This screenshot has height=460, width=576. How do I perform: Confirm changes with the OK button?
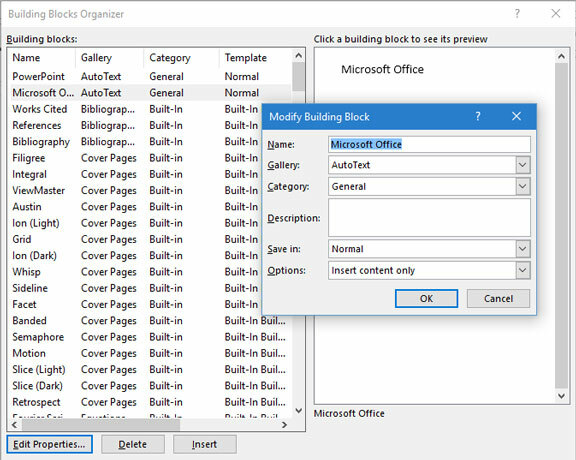426,298
